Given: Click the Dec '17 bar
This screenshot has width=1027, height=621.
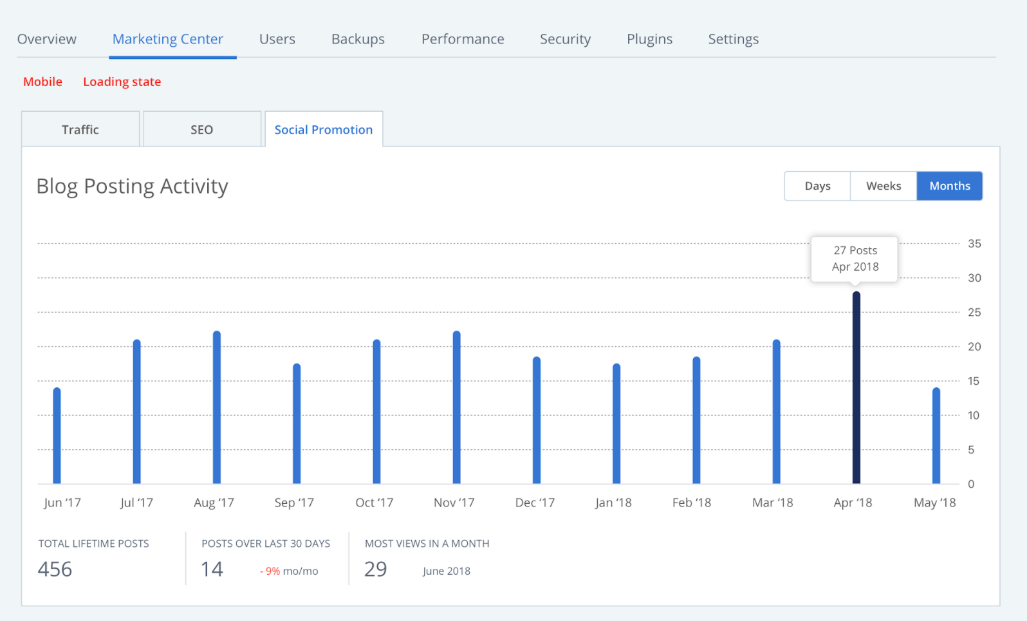Looking at the screenshot, I should (536, 420).
